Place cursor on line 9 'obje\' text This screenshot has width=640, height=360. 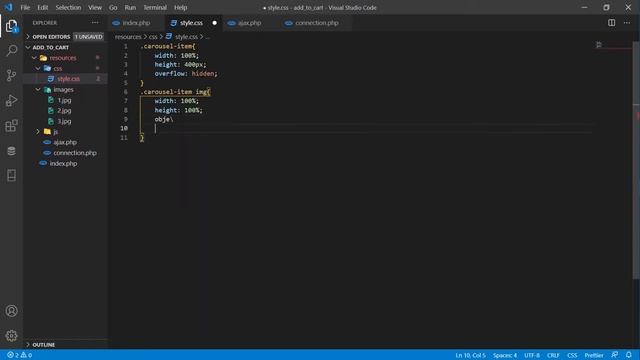coord(164,119)
